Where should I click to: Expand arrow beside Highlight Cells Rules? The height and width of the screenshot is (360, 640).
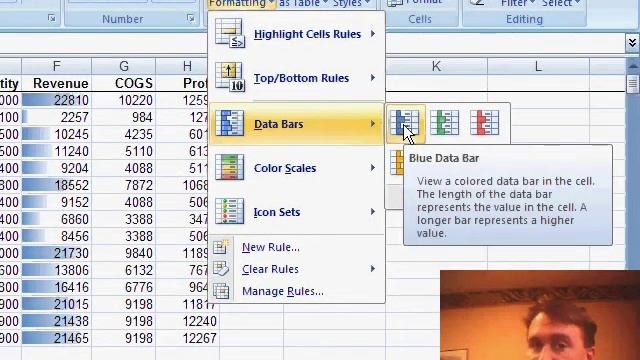373,34
